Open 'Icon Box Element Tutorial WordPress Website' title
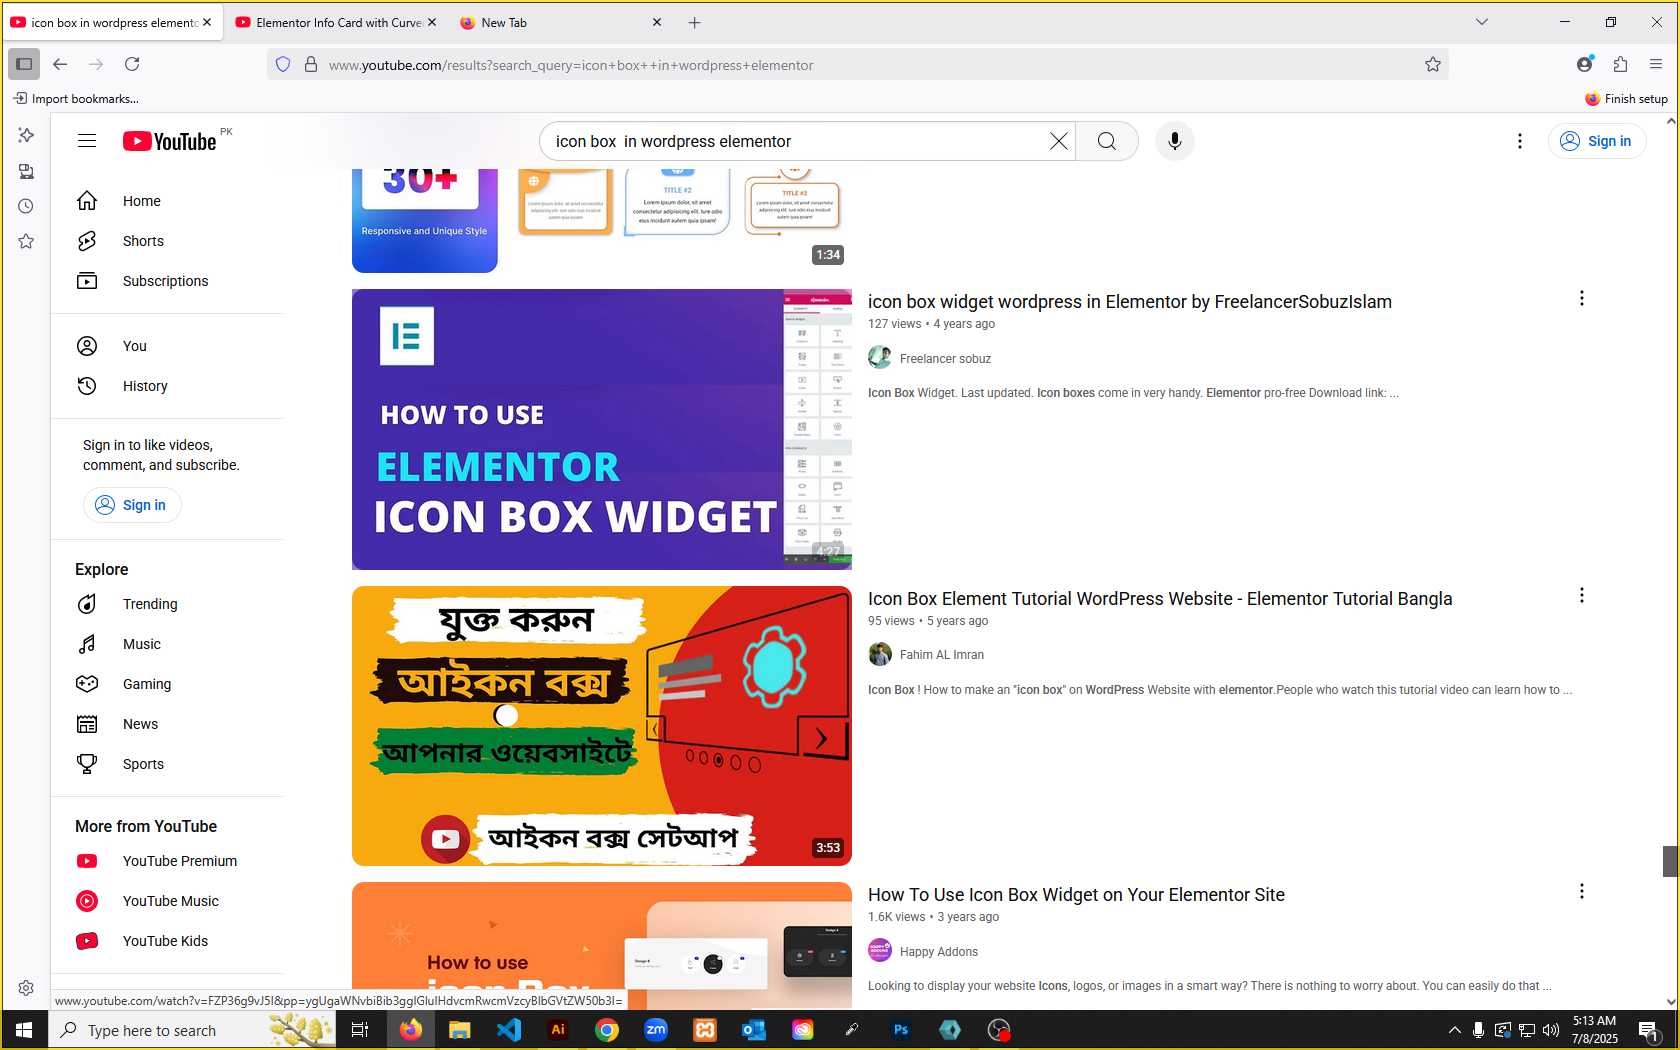Screen dimensions: 1680x1050 click(1160, 599)
